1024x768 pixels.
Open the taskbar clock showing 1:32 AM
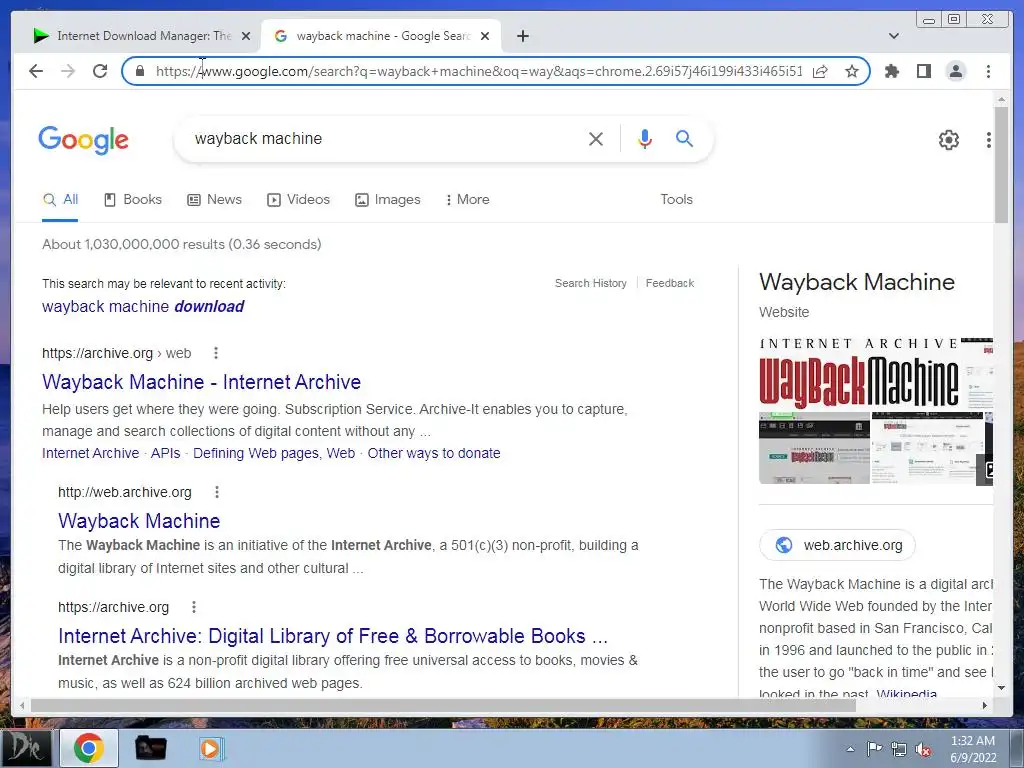pyautogui.click(x=973, y=749)
